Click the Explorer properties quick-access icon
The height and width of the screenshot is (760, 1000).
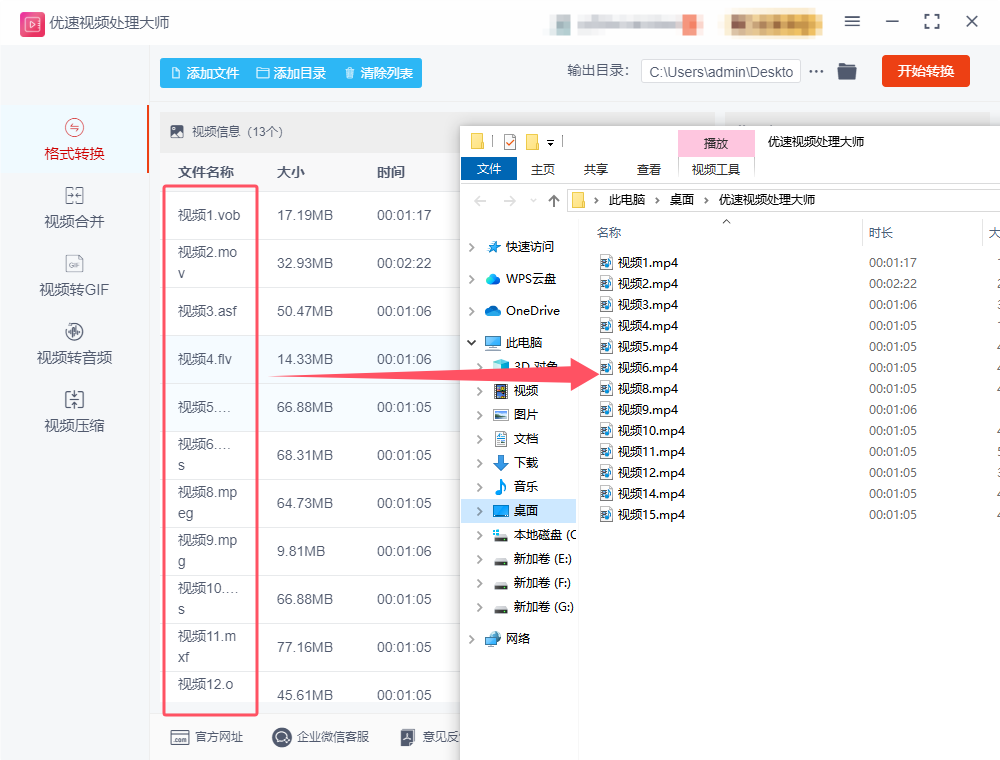tap(510, 142)
